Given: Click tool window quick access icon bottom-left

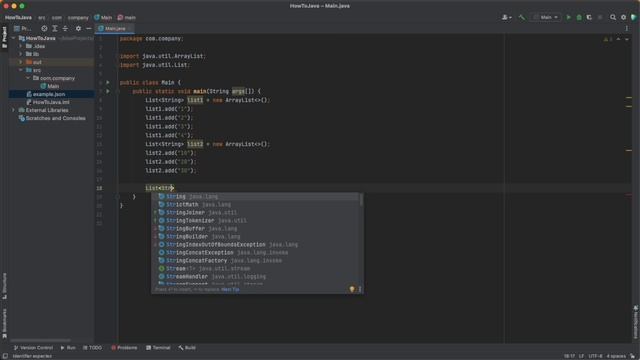Looking at the screenshot, I should point(5,356).
